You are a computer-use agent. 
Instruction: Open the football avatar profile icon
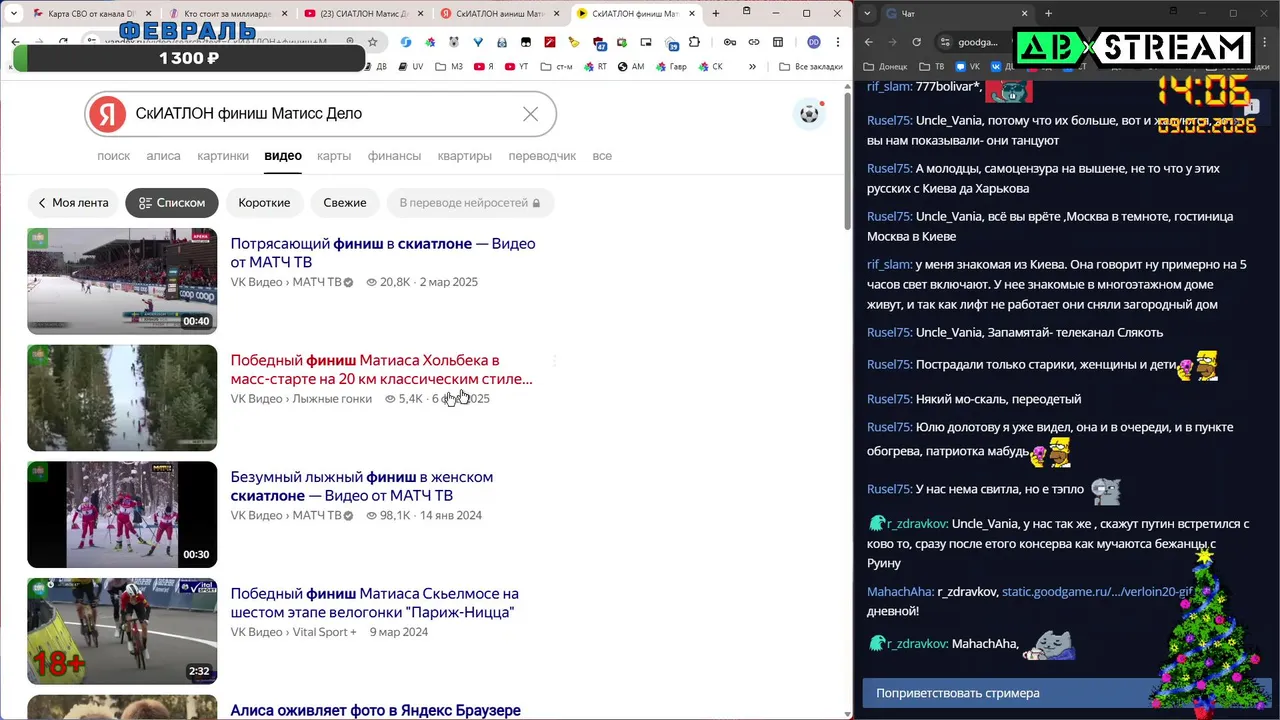point(809,114)
